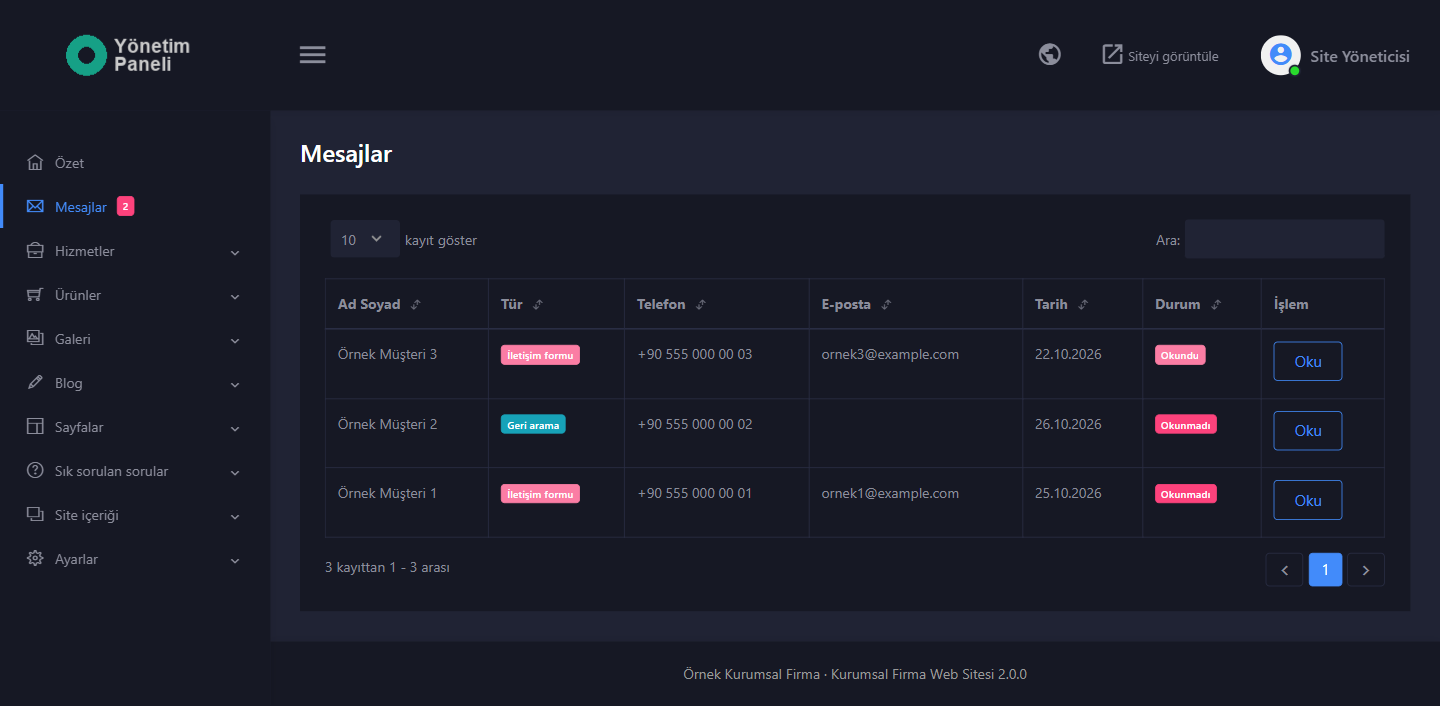The height and width of the screenshot is (706, 1440).
Task: Click the Ayarlar gear icon
Action: pyautogui.click(x=35, y=559)
